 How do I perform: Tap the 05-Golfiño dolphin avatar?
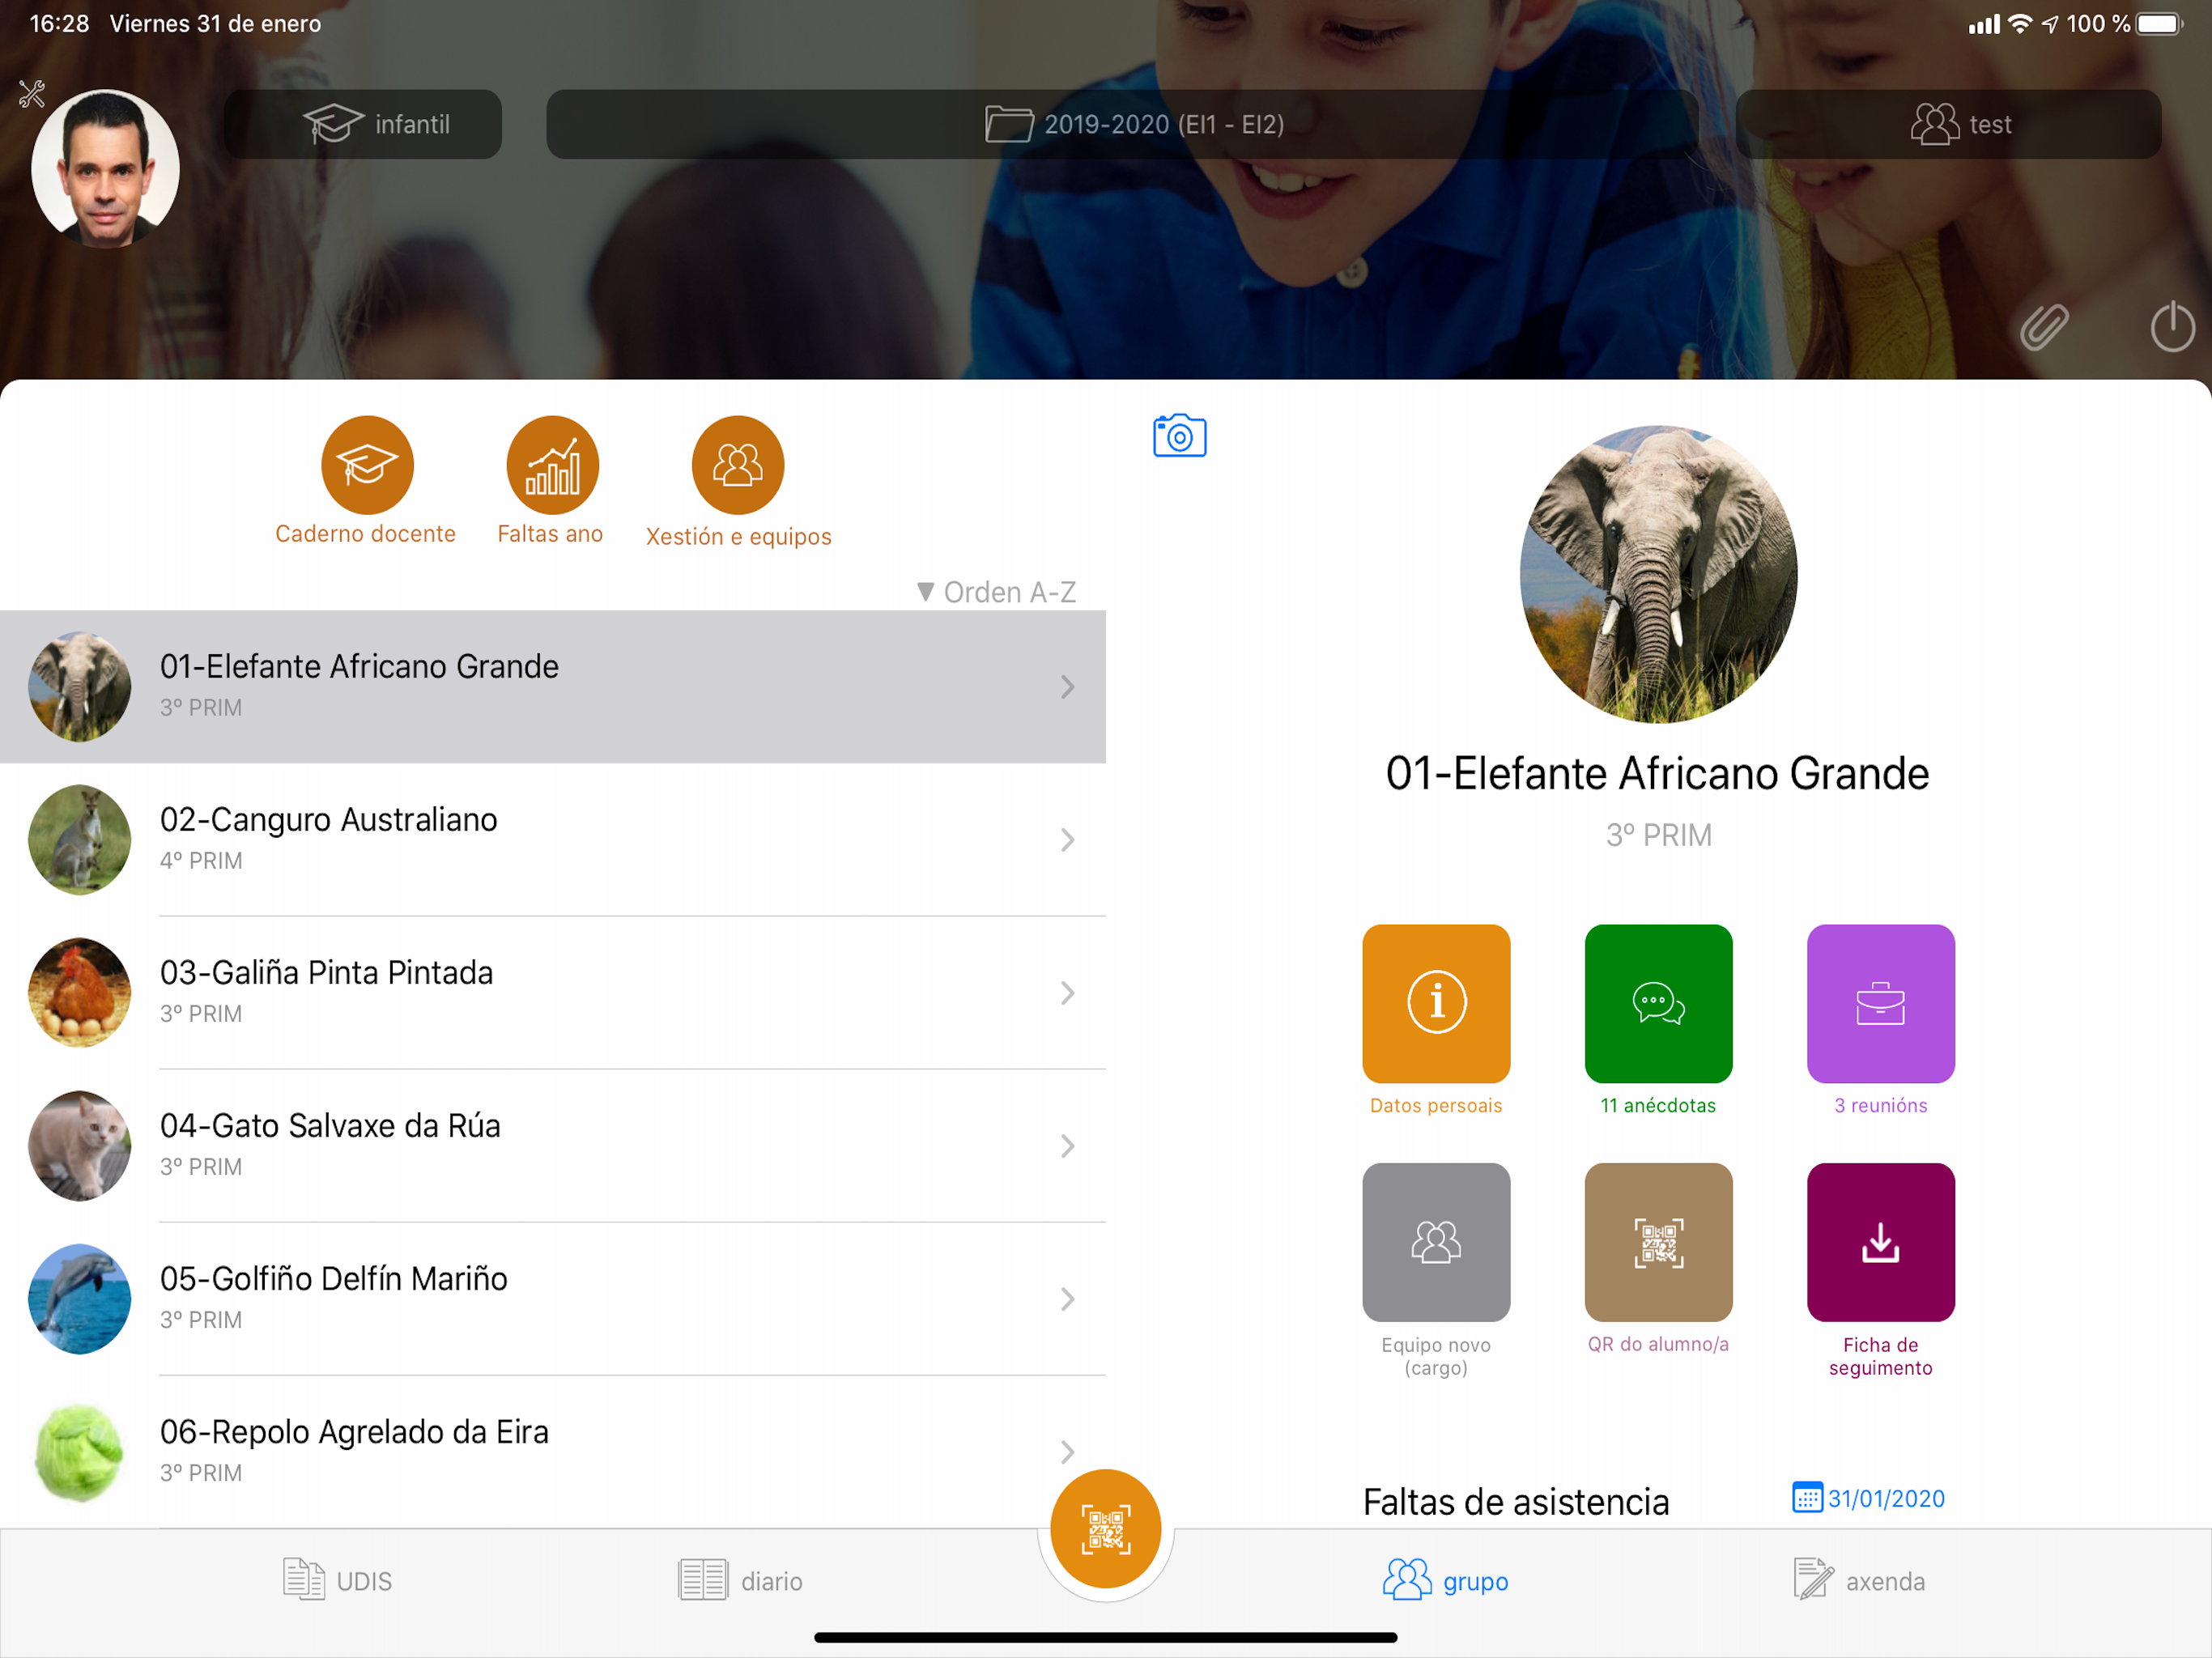(80, 1299)
